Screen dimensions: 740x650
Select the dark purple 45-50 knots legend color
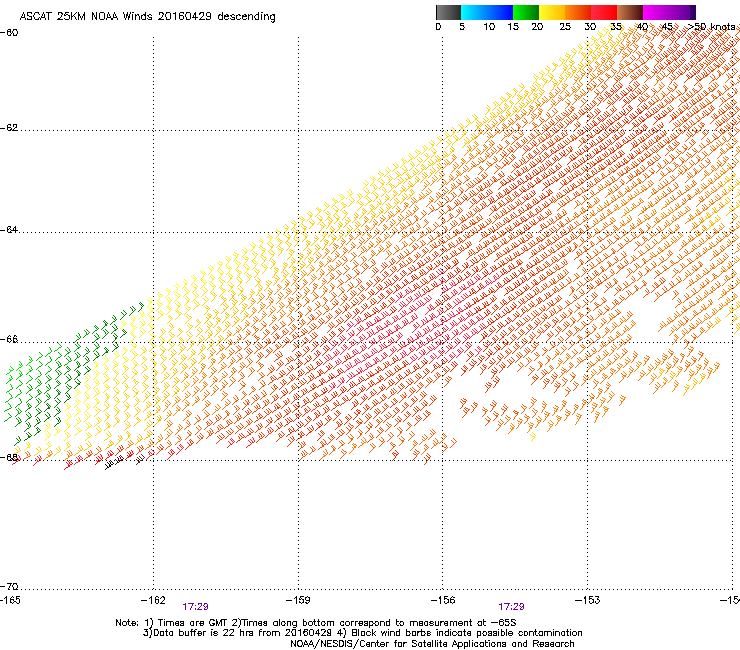682,12
